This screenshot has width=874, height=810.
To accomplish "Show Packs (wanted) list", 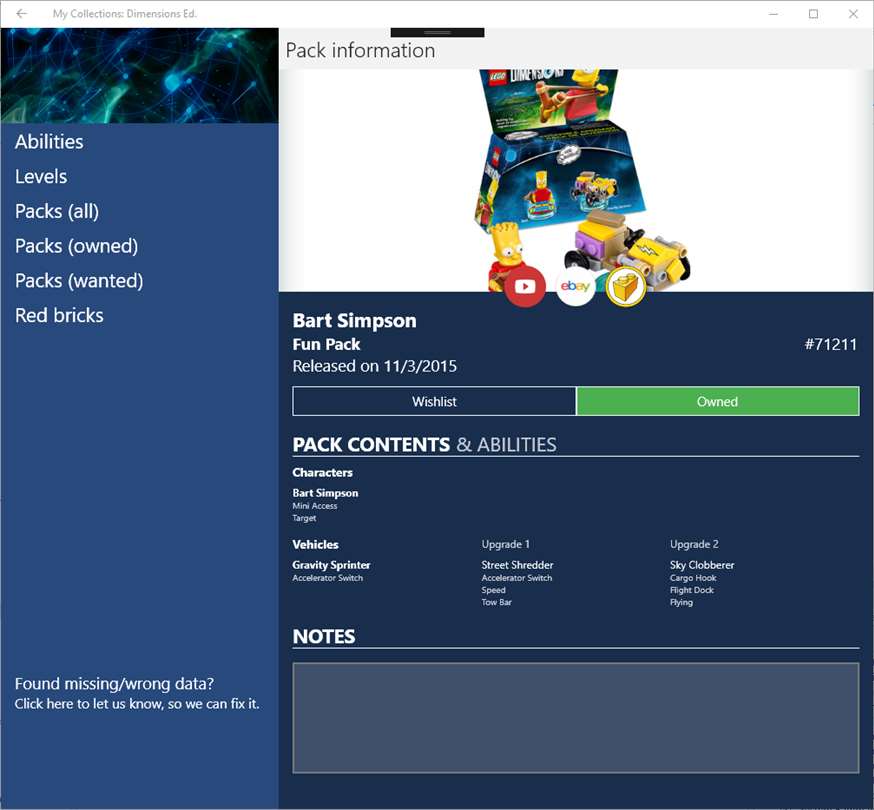I will pos(79,280).
